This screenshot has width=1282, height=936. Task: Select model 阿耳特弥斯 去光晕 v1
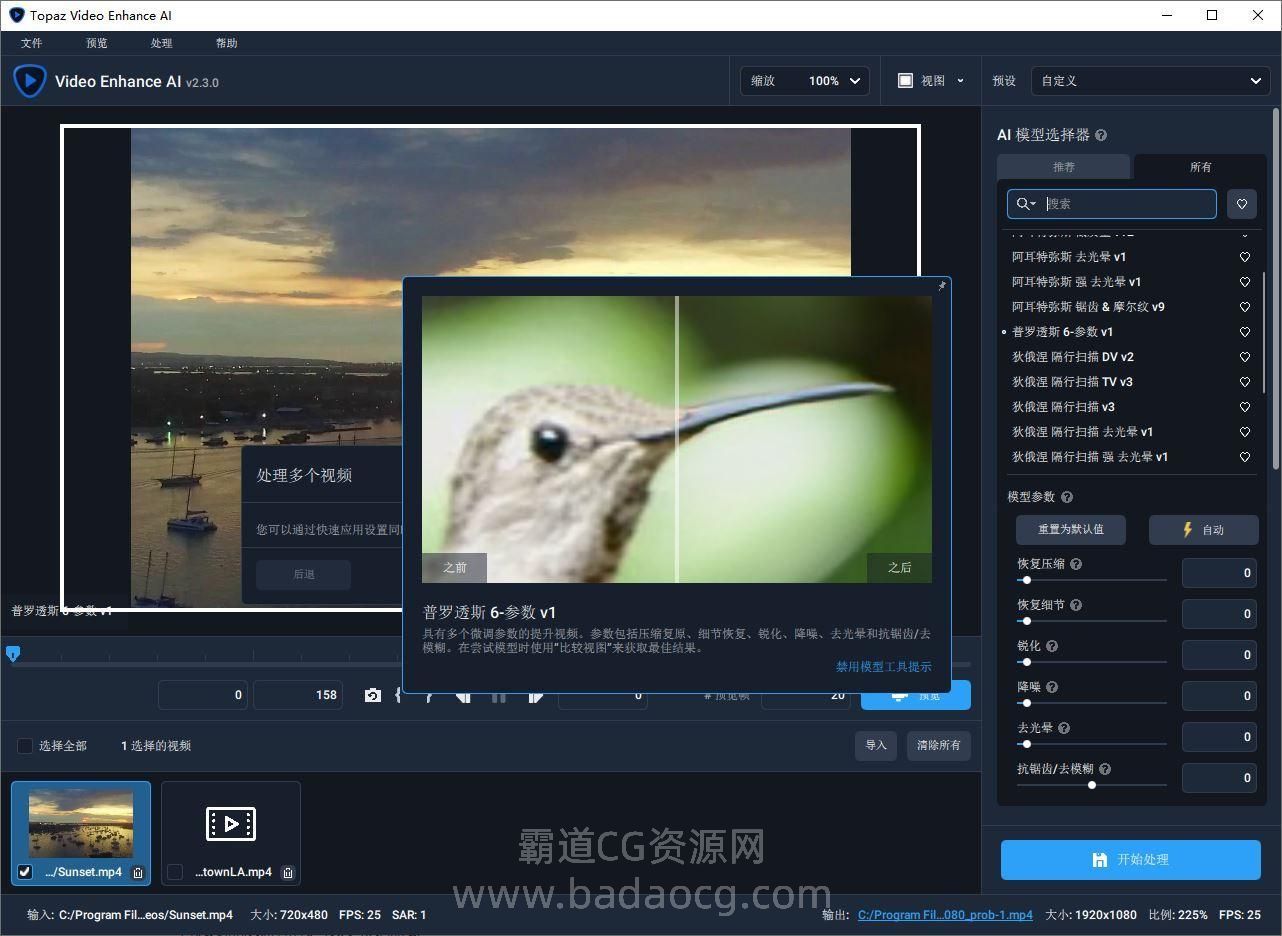[x=1069, y=257]
